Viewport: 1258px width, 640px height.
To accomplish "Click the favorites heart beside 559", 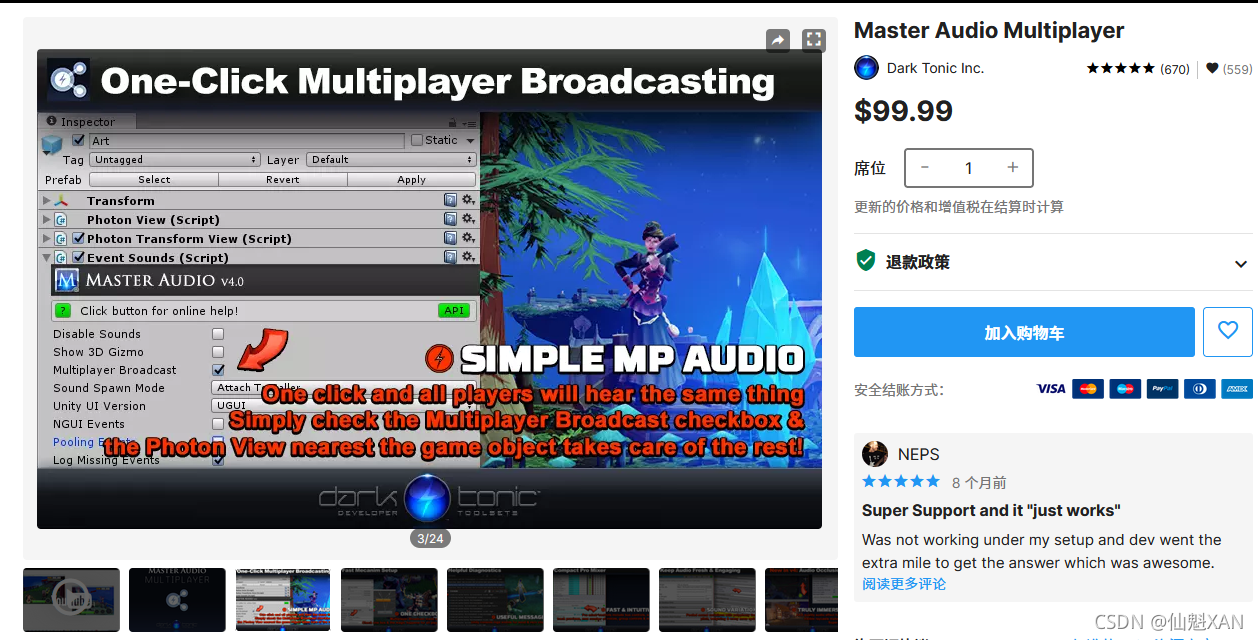I will pos(1212,69).
